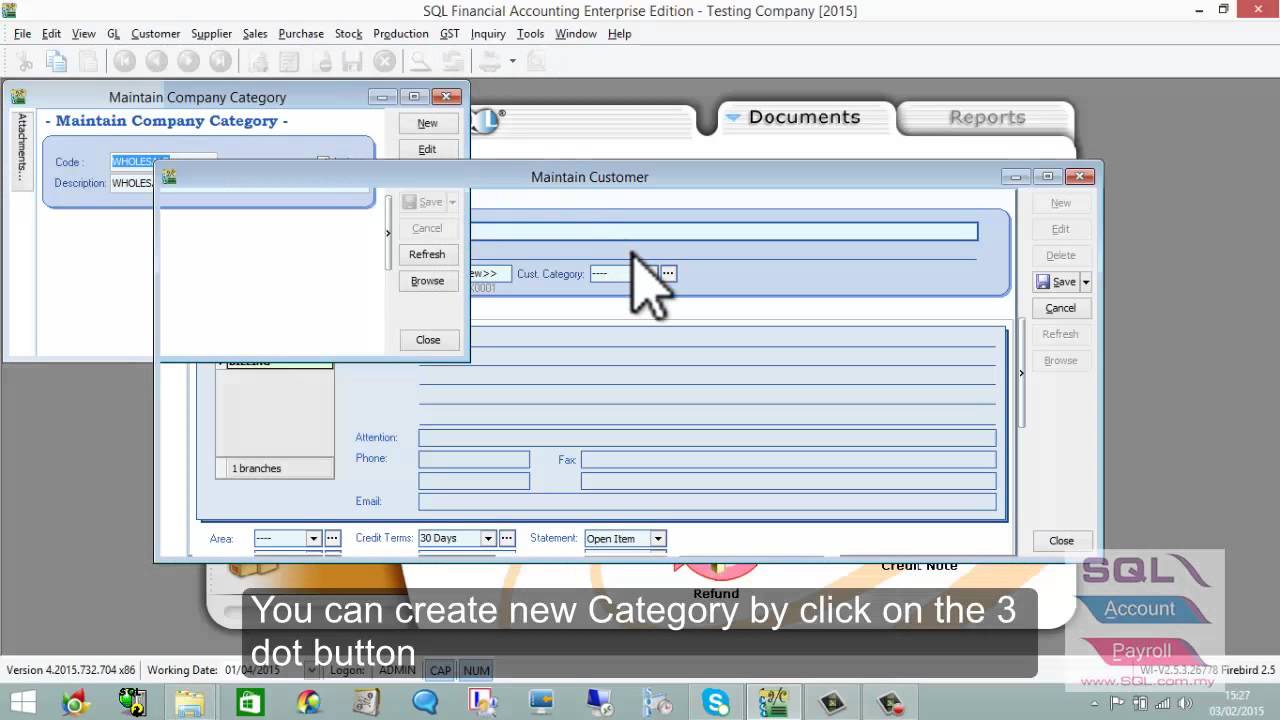Click Close in Maintain Company Category window
Screen dimensions: 1280x720
[x=427, y=340]
